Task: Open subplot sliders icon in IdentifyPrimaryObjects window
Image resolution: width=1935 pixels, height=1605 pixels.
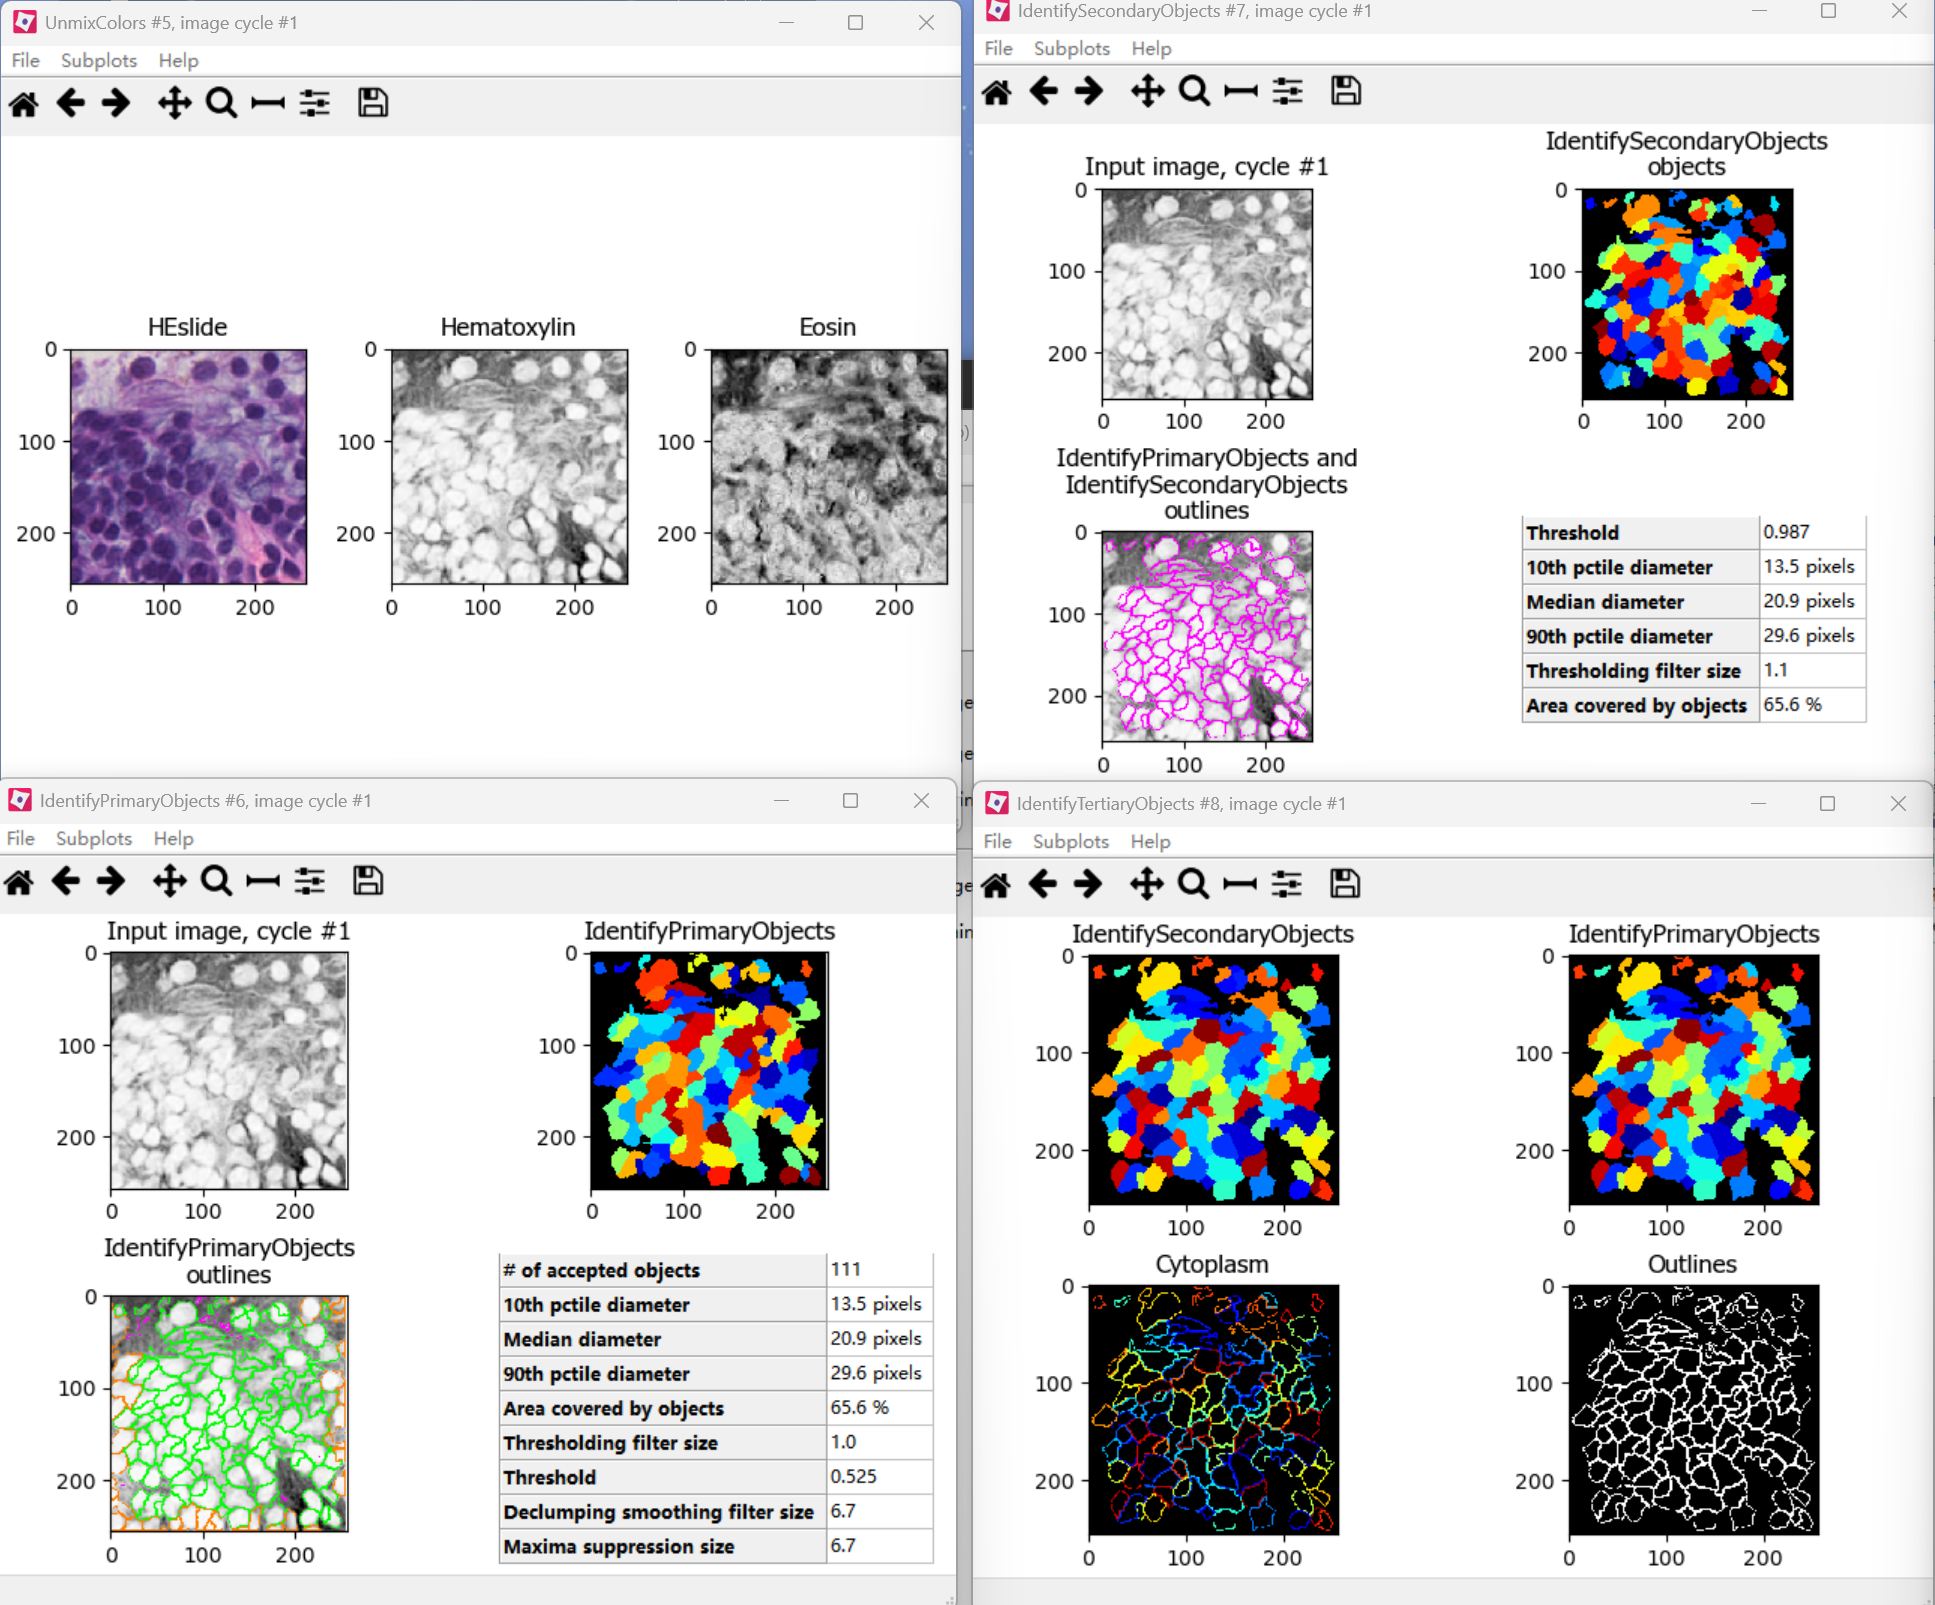Action: click(310, 882)
